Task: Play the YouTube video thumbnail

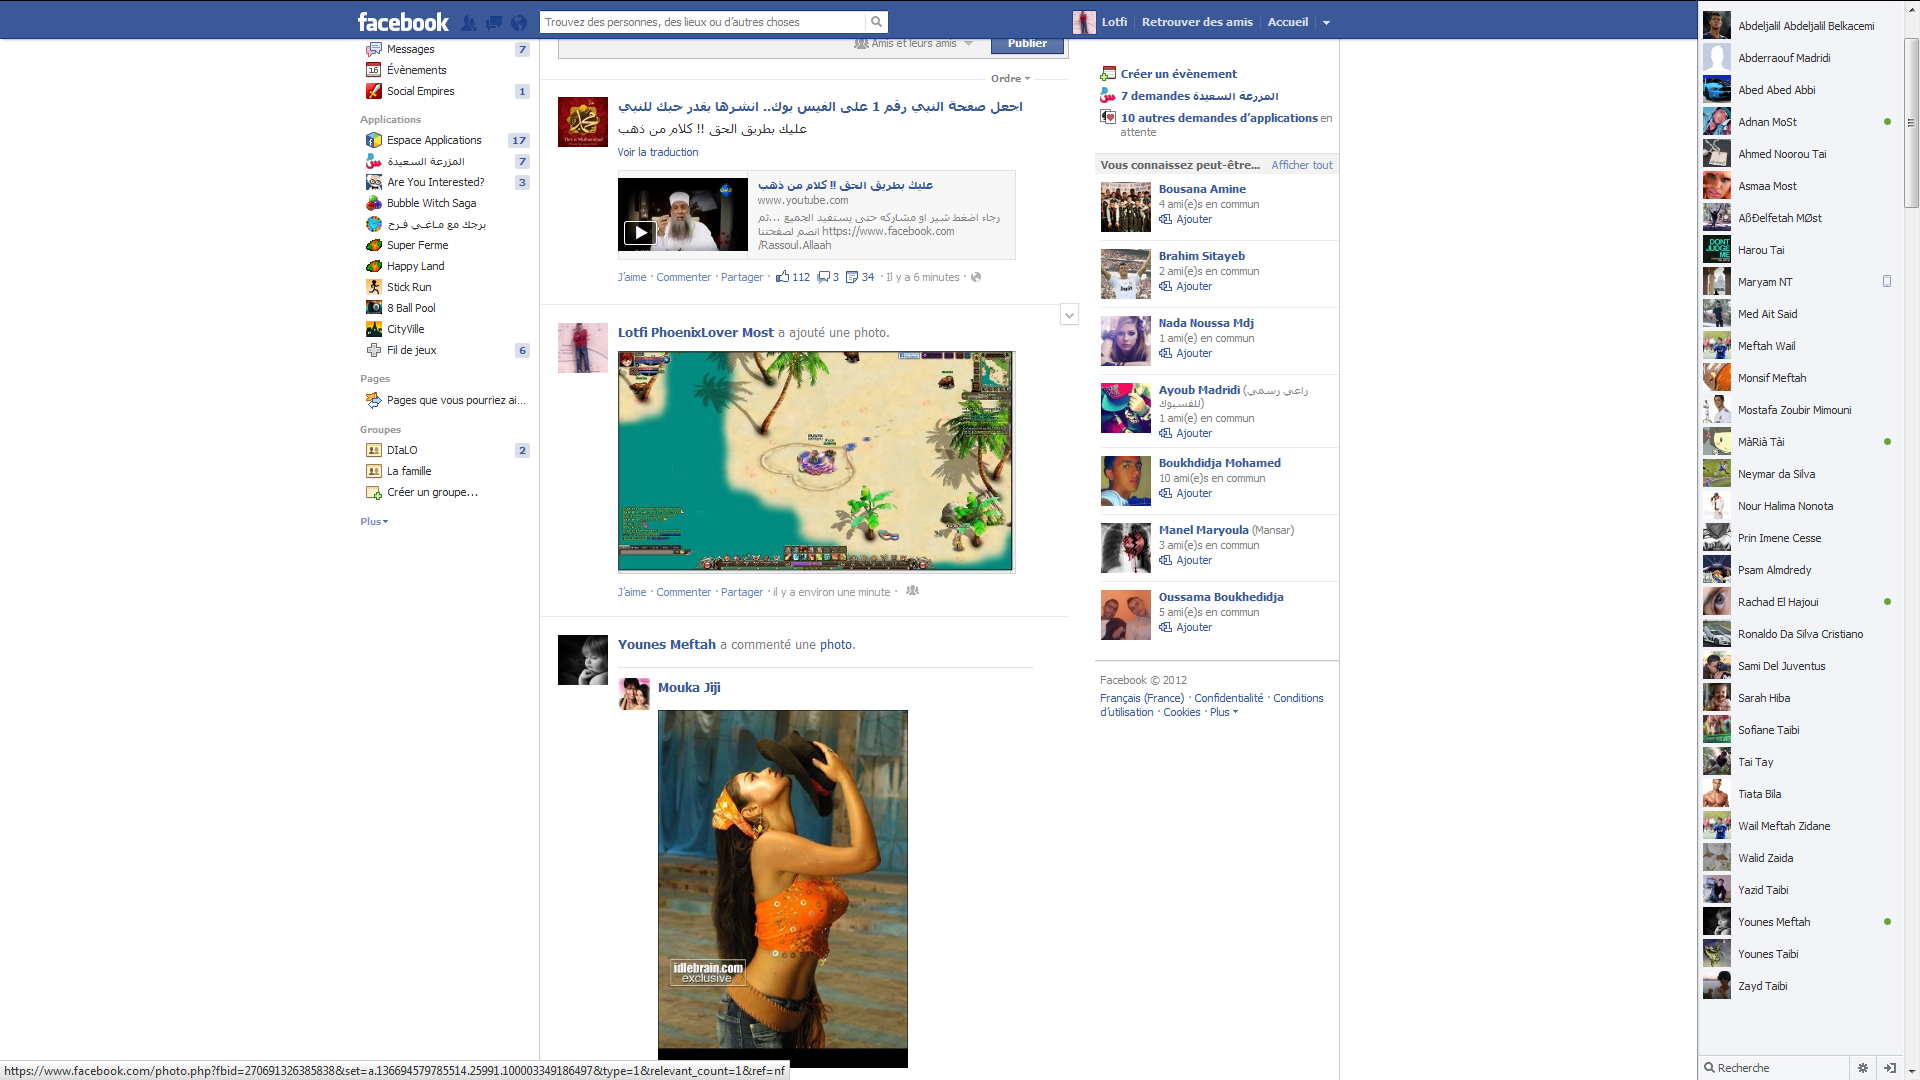Action: pyautogui.click(x=640, y=232)
